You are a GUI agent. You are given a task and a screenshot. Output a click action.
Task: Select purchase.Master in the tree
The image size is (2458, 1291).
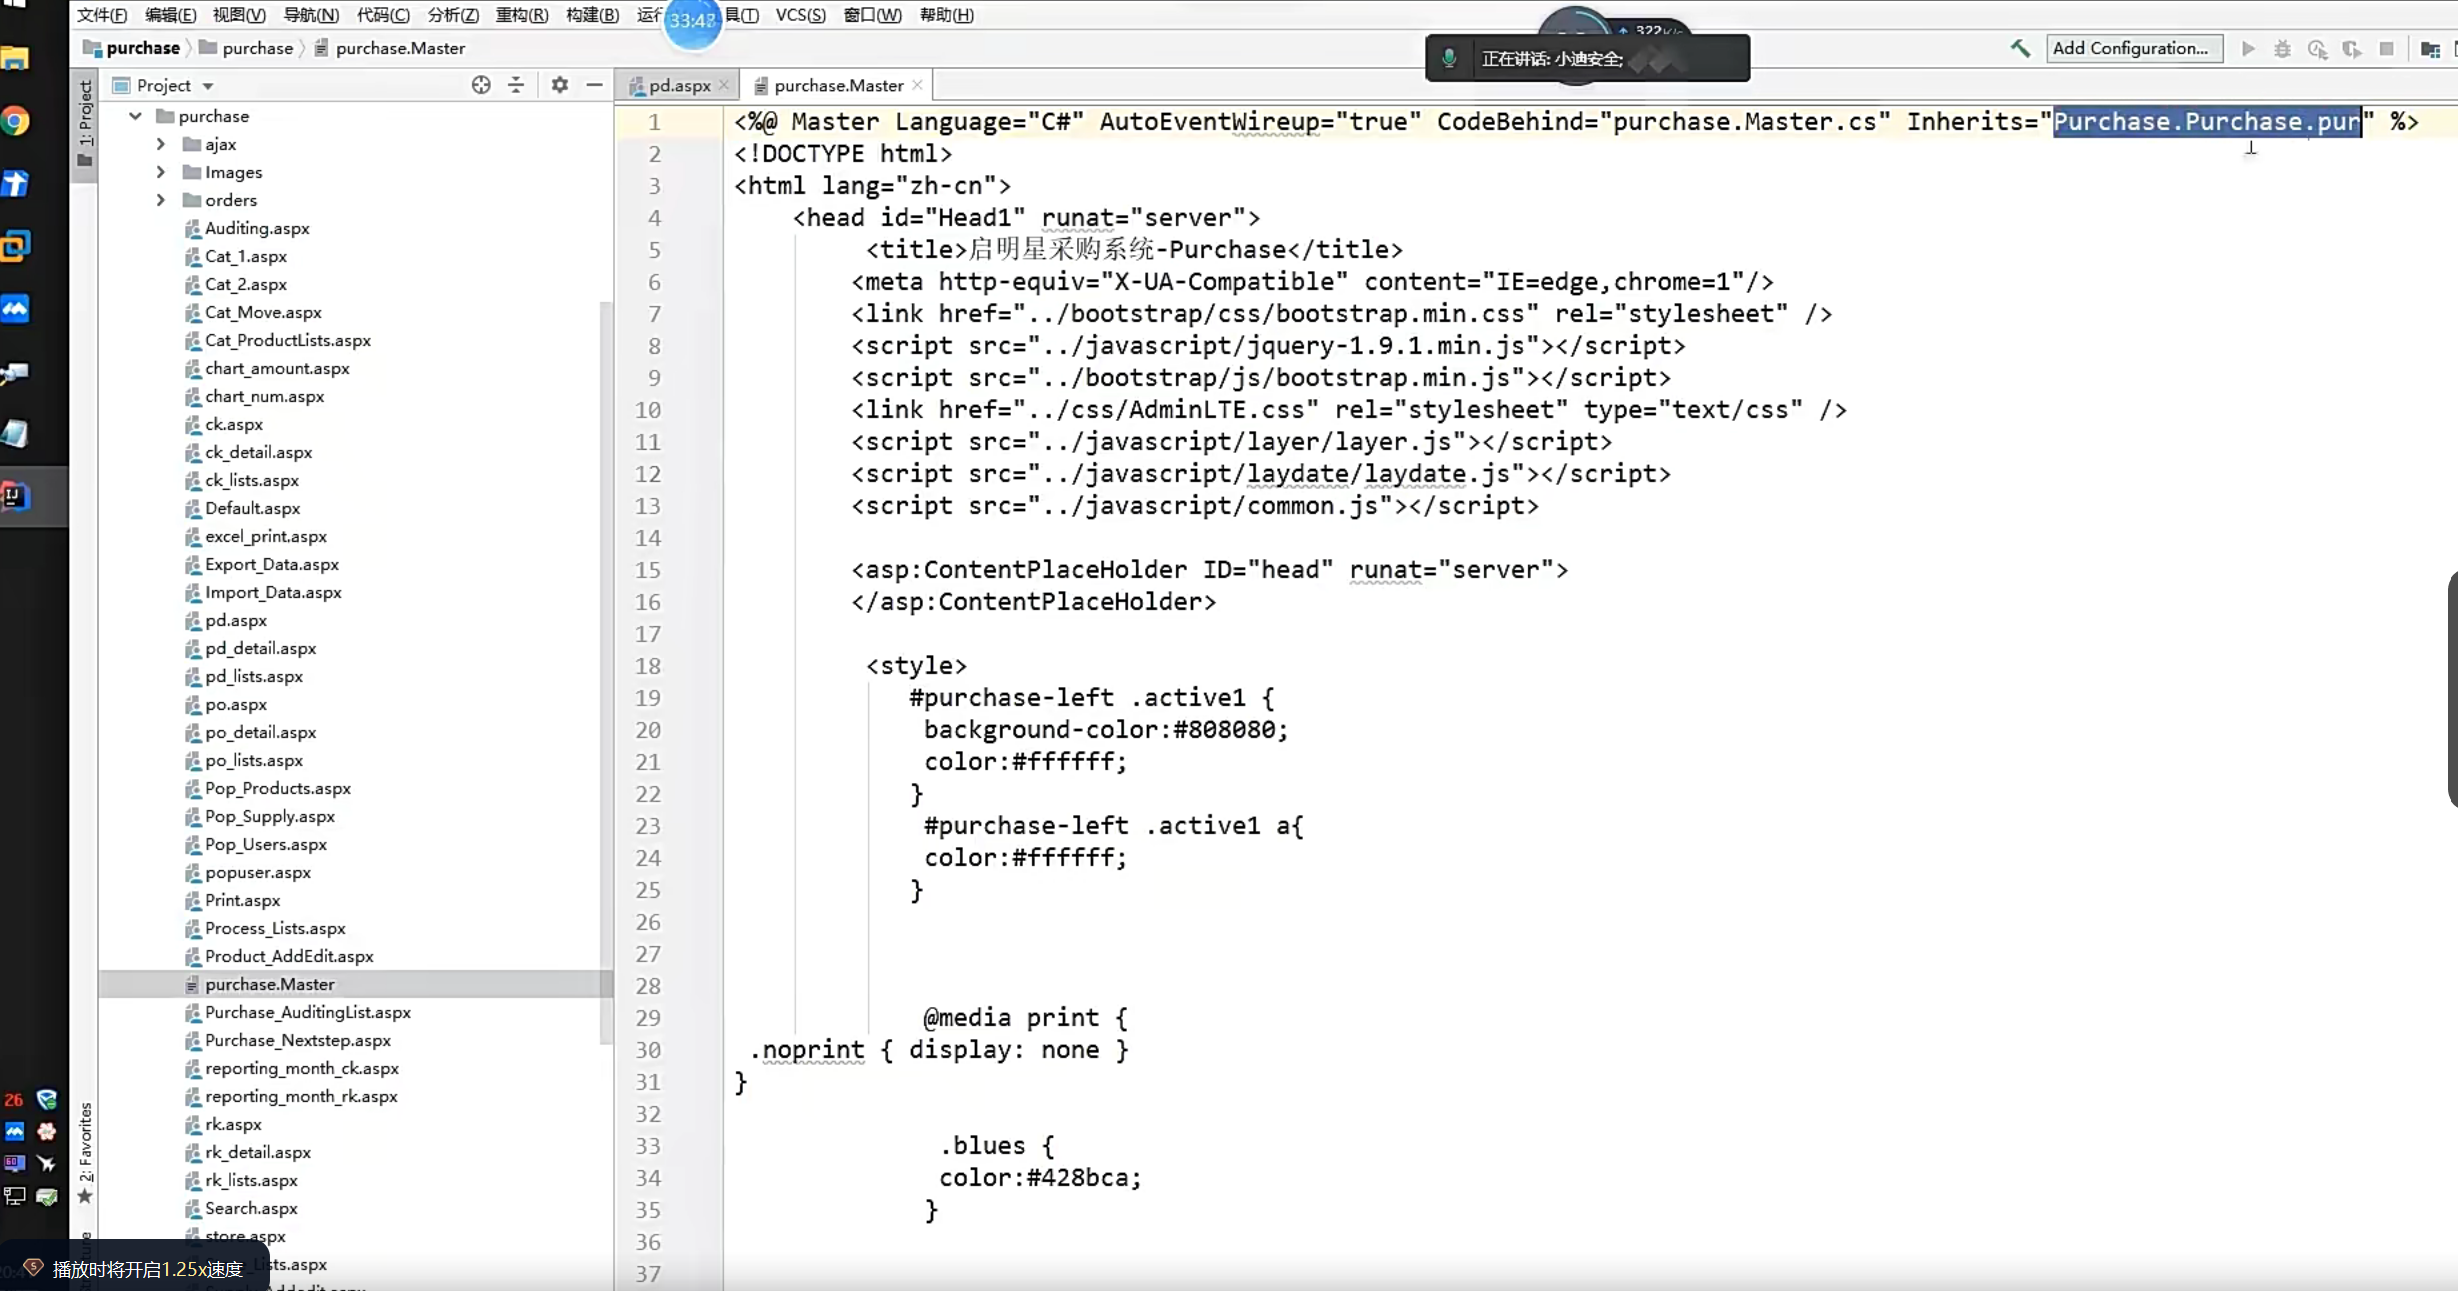[x=270, y=984]
